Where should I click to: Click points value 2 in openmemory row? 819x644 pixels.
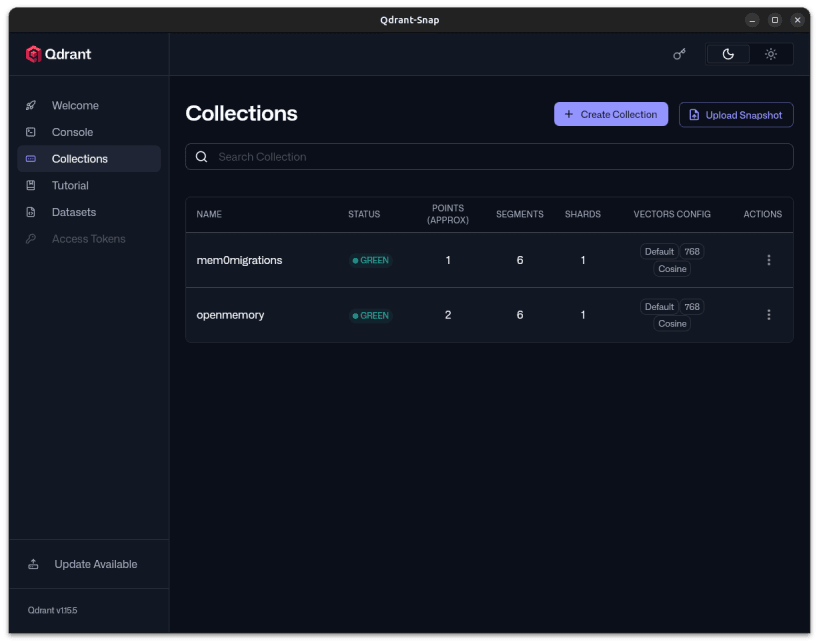point(448,315)
